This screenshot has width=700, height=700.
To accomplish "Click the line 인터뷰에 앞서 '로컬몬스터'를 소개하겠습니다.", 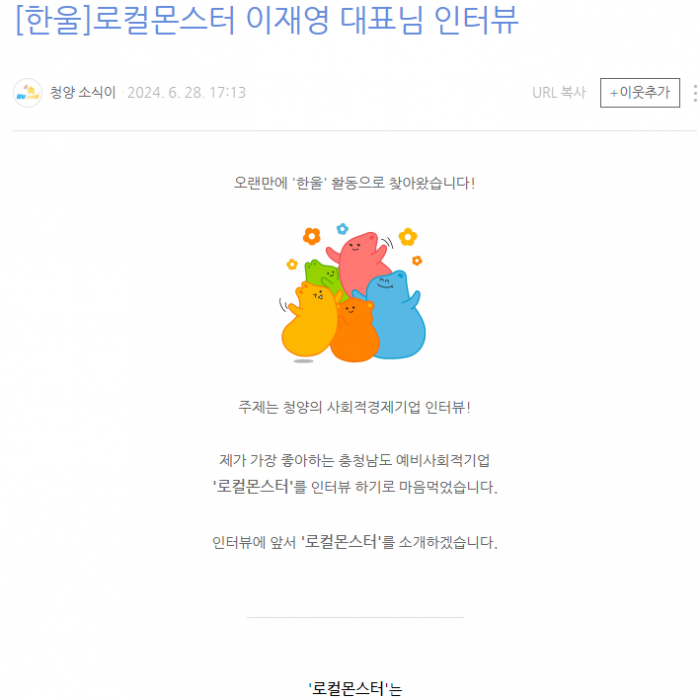I will pos(354,542).
